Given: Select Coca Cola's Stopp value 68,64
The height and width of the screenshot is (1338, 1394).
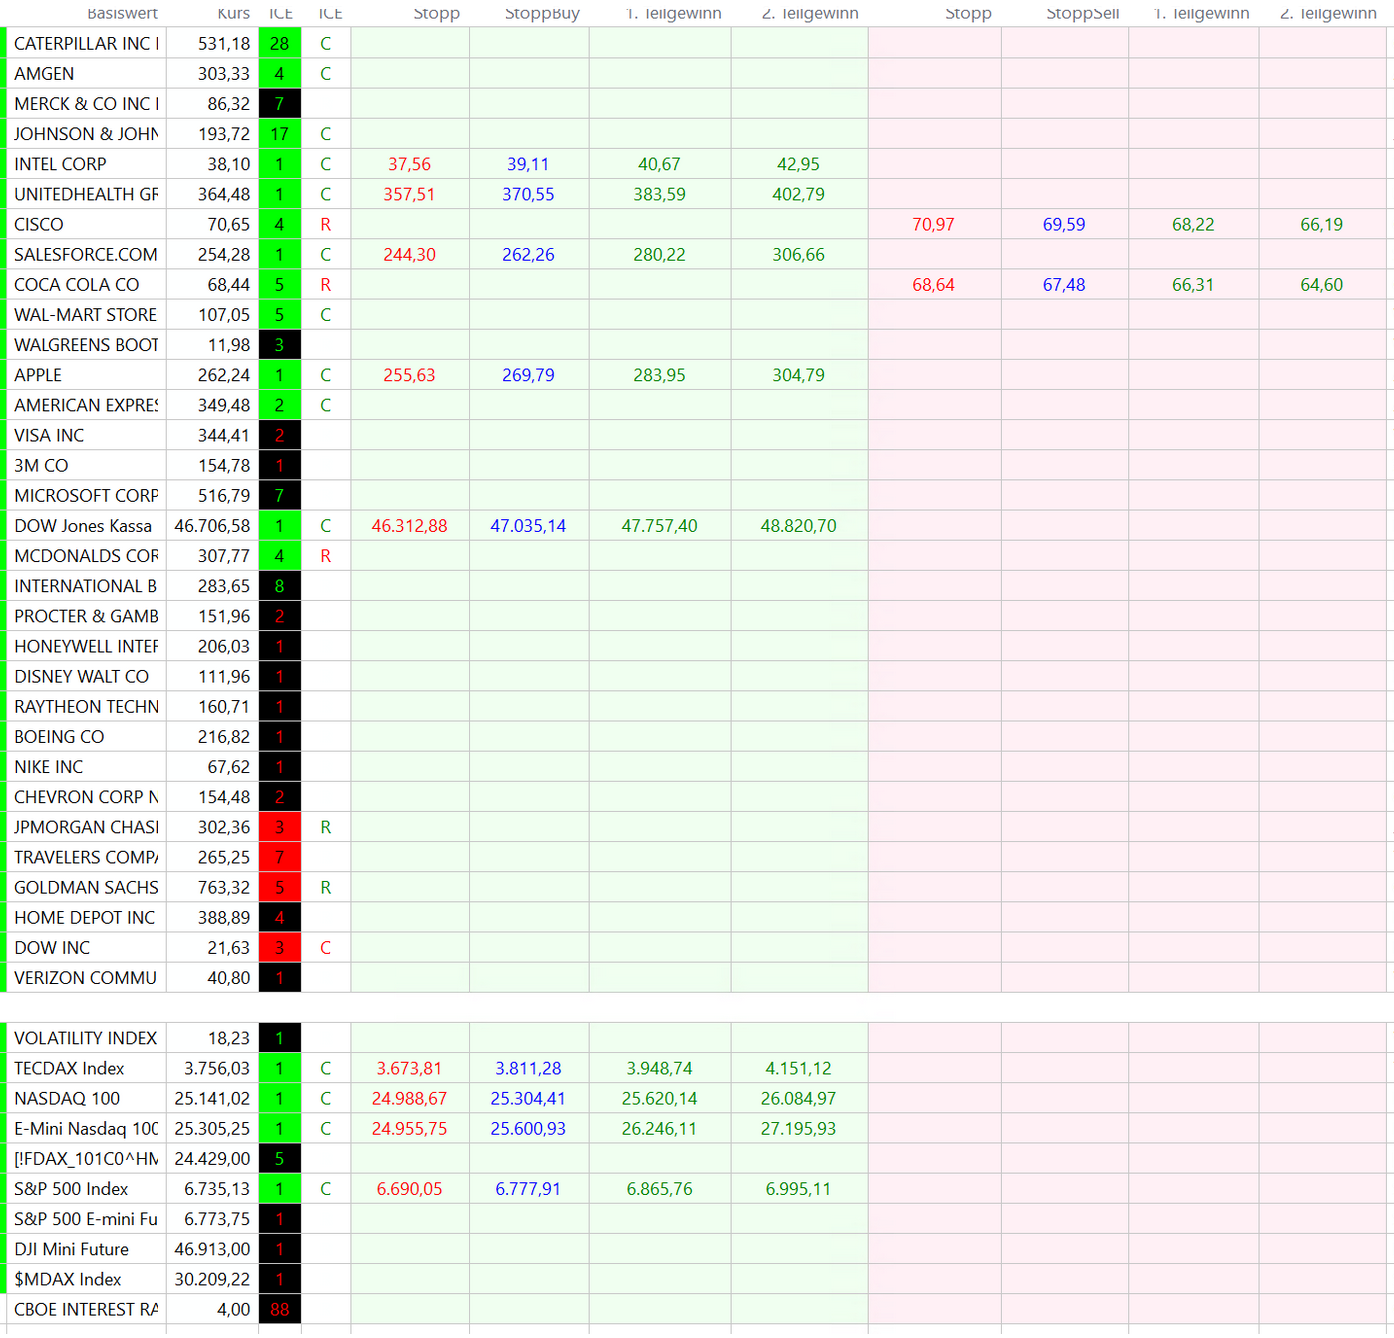Looking at the screenshot, I should click(x=932, y=285).
